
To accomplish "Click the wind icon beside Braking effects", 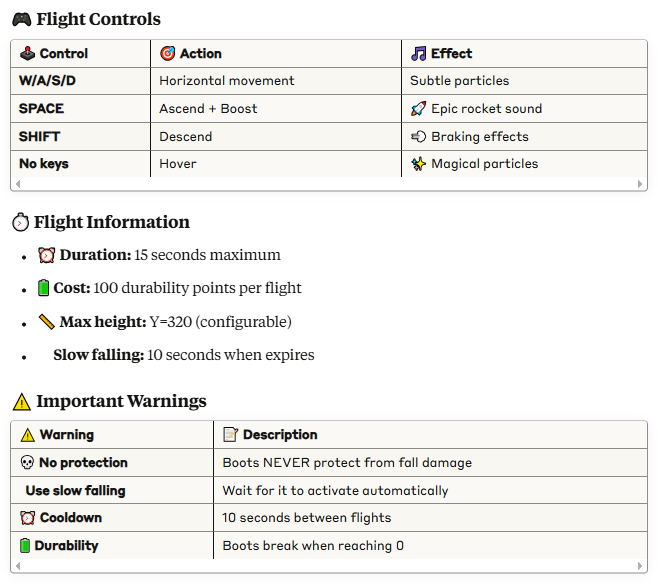I will coord(419,137).
